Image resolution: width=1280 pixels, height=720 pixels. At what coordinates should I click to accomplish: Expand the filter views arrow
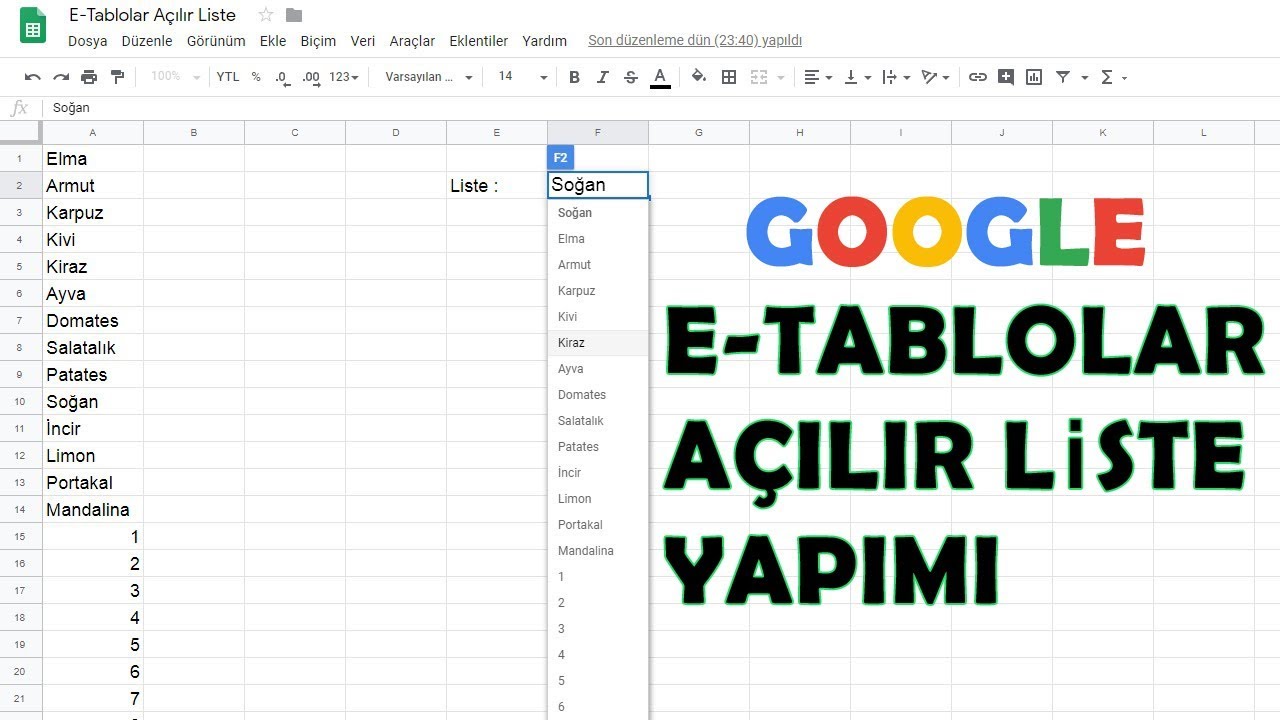1084,77
